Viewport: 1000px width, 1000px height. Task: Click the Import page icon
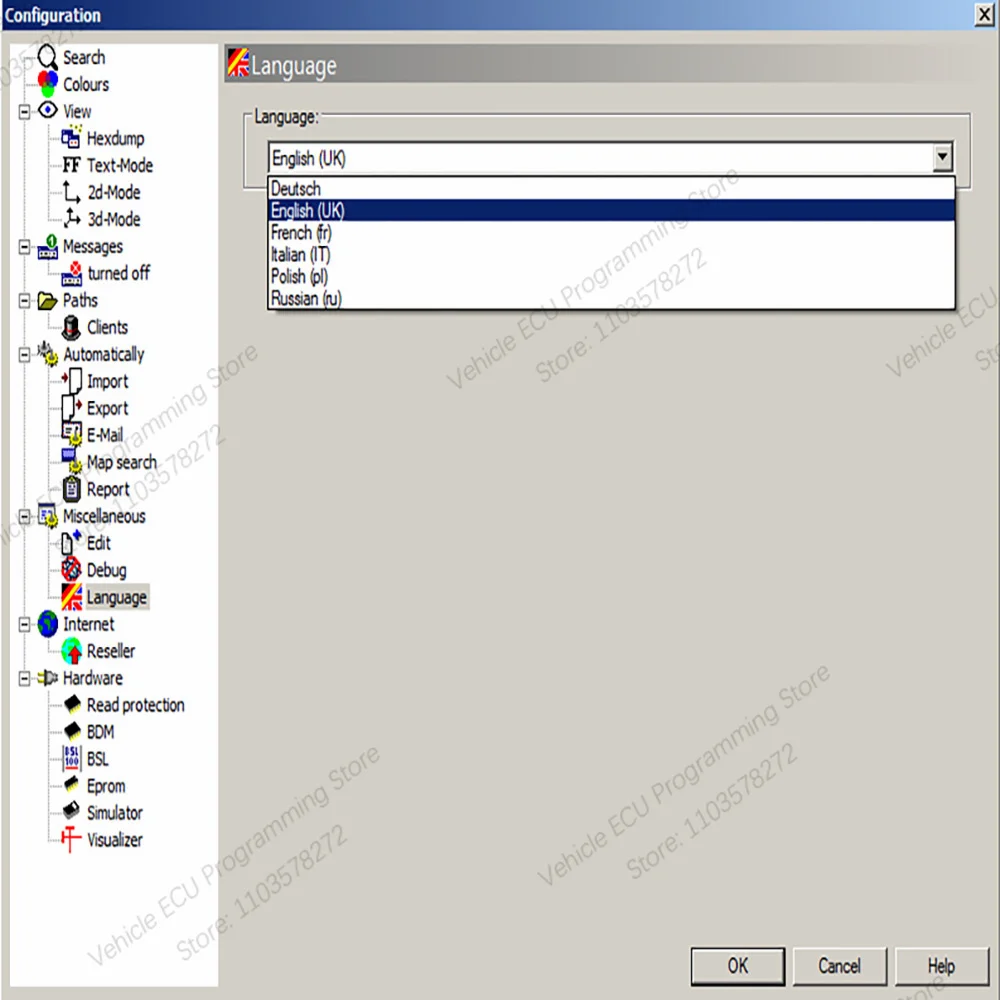72,381
